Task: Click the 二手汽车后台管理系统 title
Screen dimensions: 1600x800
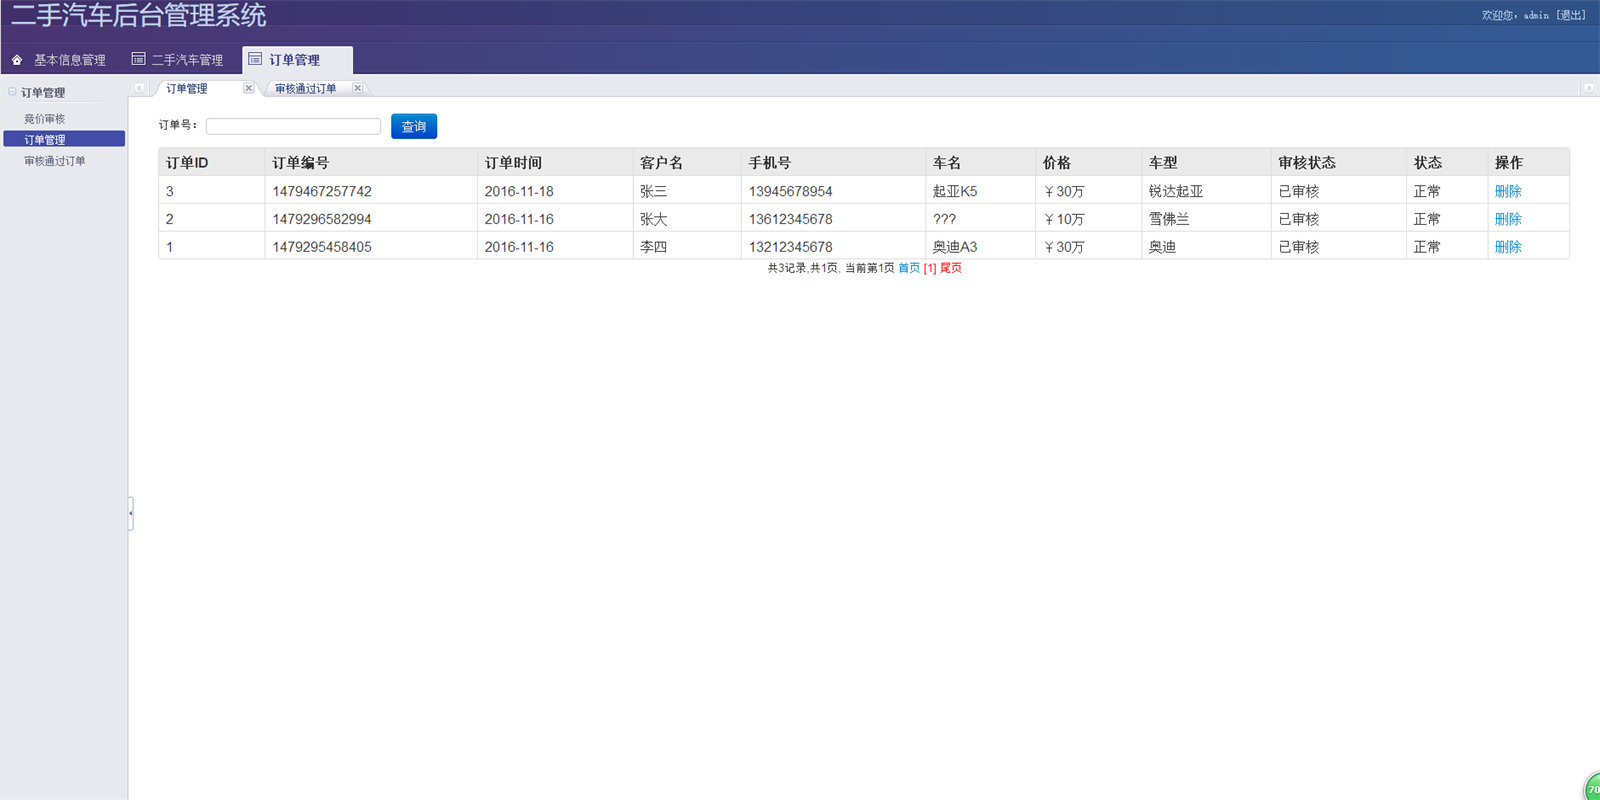Action: (x=139, y=16)
